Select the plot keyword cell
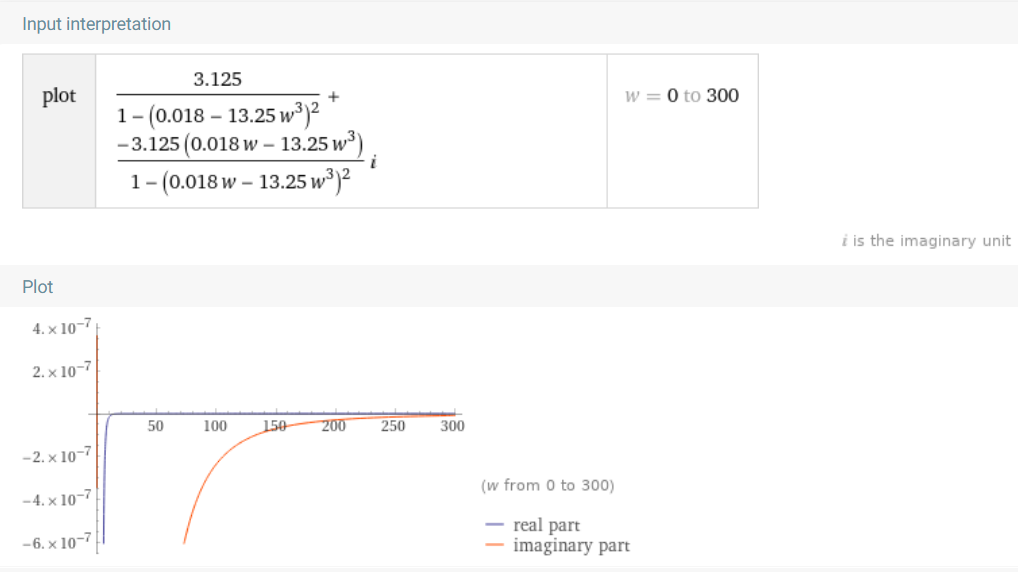This screenshot has width=1018, height=572. [x=59, y=131]
